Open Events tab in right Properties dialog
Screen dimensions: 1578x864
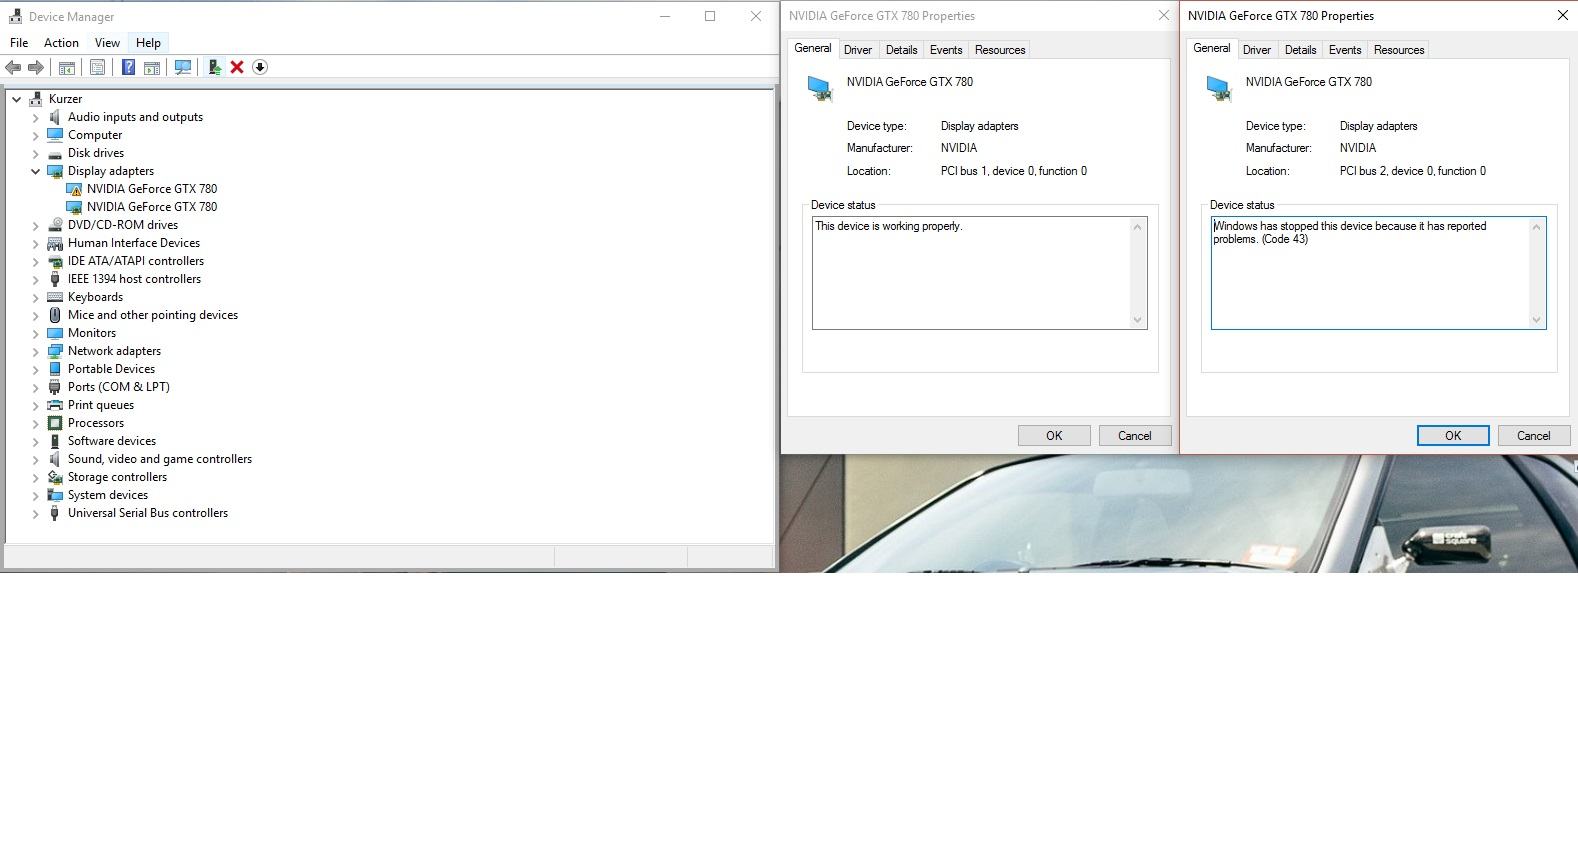[1345, 50]
